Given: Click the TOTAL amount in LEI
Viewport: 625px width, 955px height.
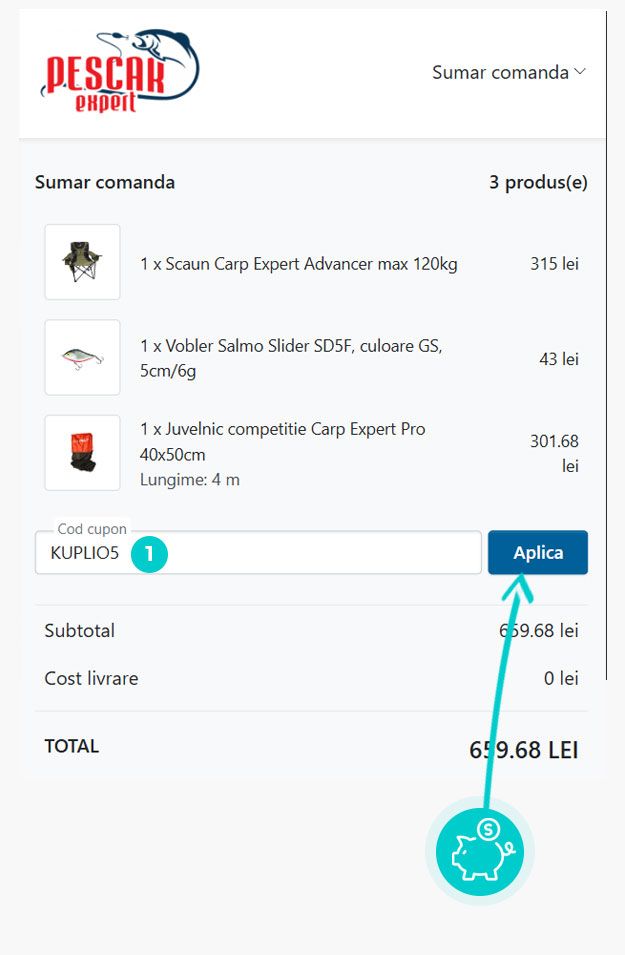Looking at the screenshot, I should [523, 750].
